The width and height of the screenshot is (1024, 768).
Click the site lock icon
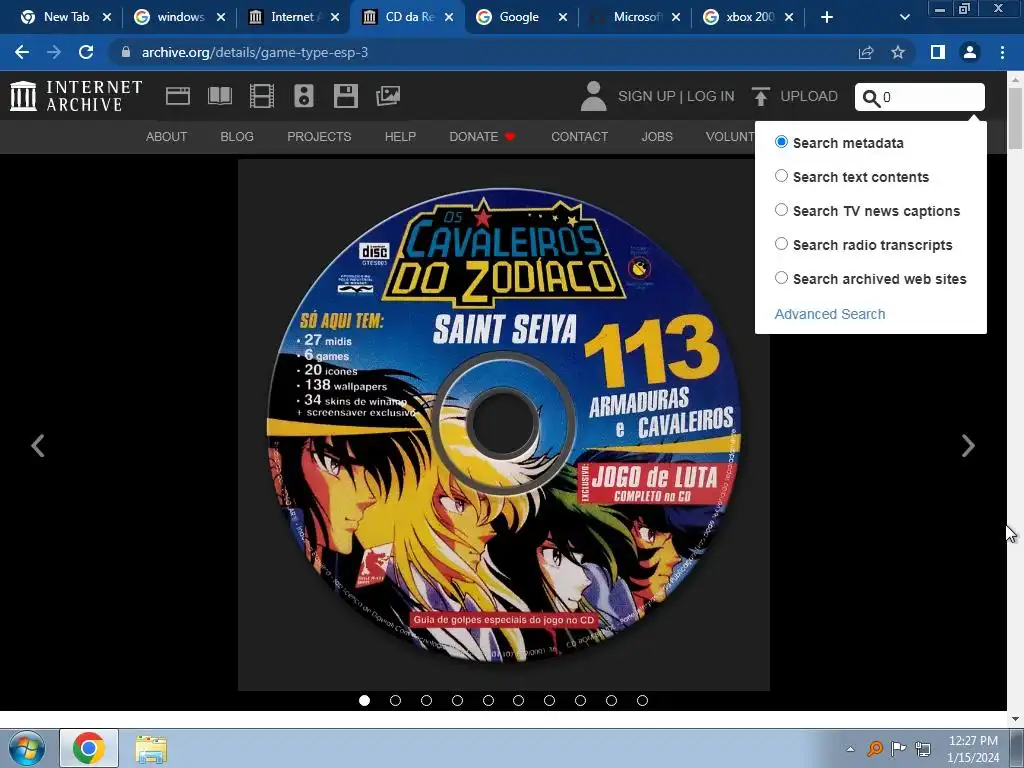[126, 52]
